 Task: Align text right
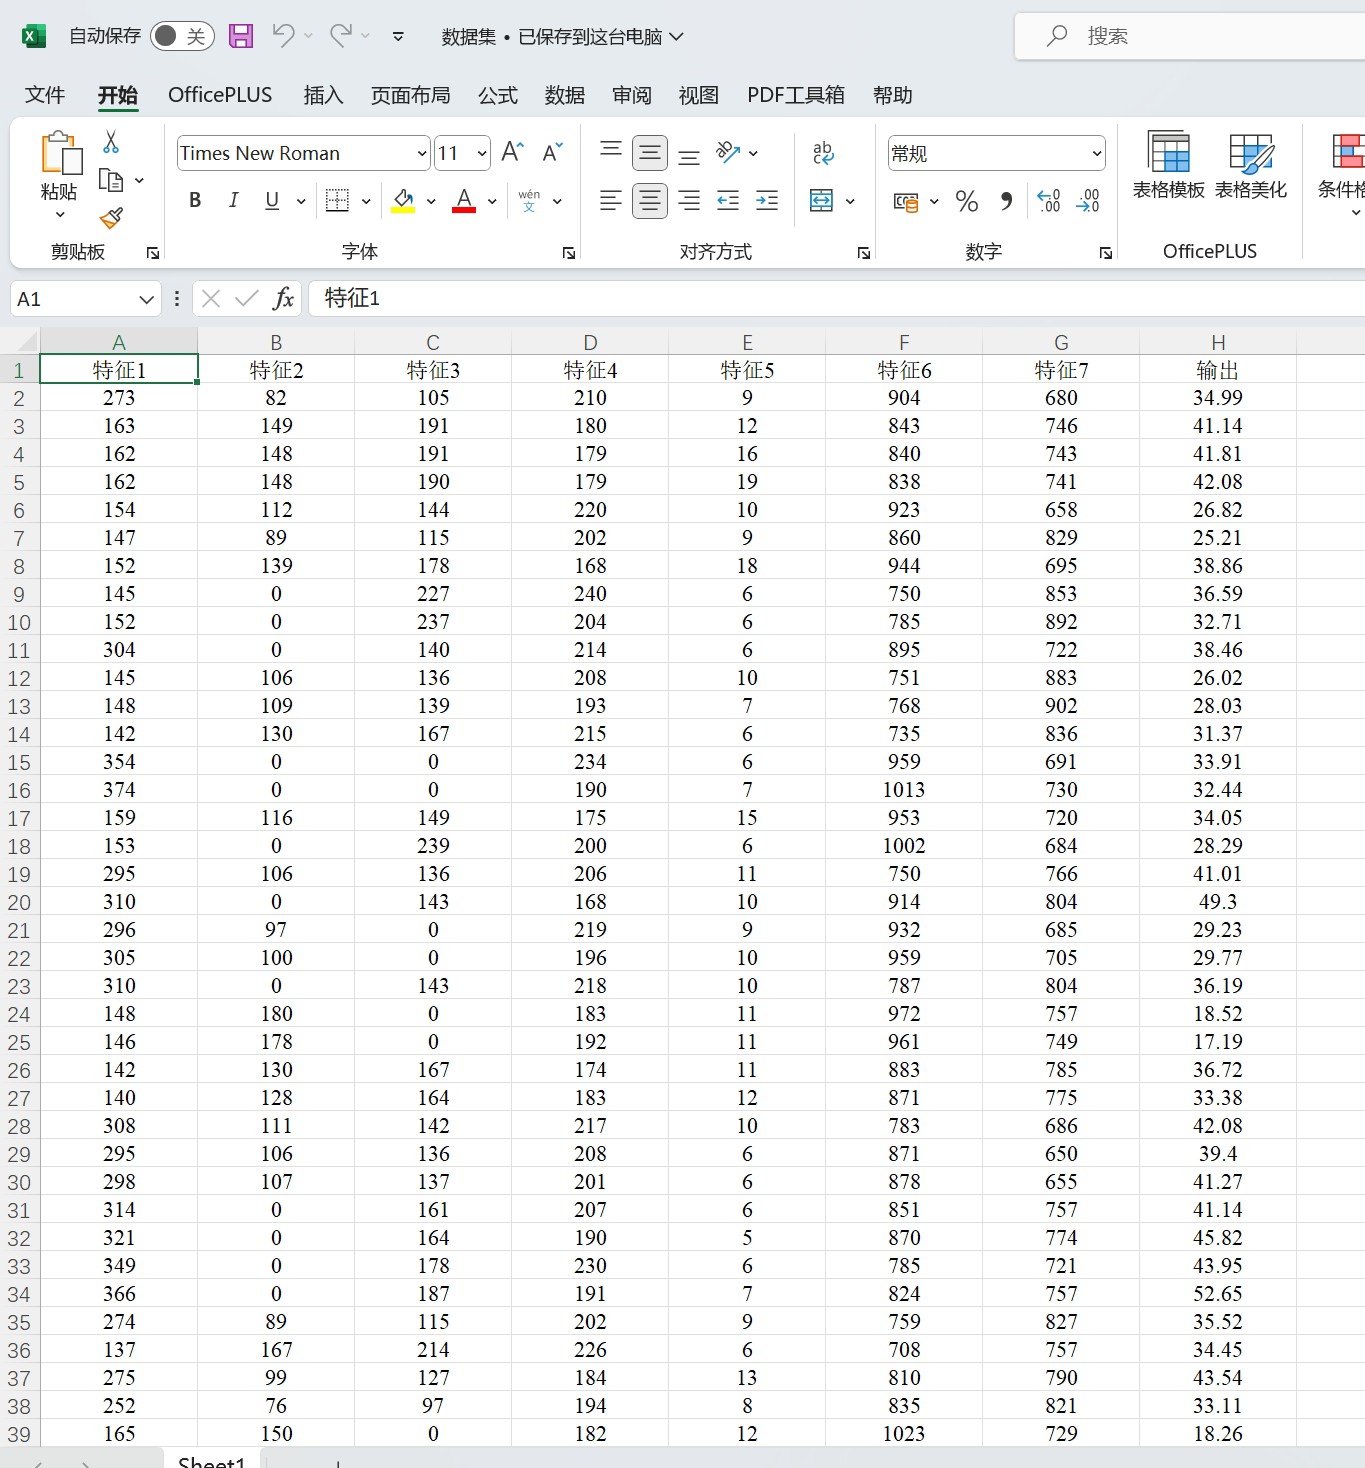tap(689, 200)
